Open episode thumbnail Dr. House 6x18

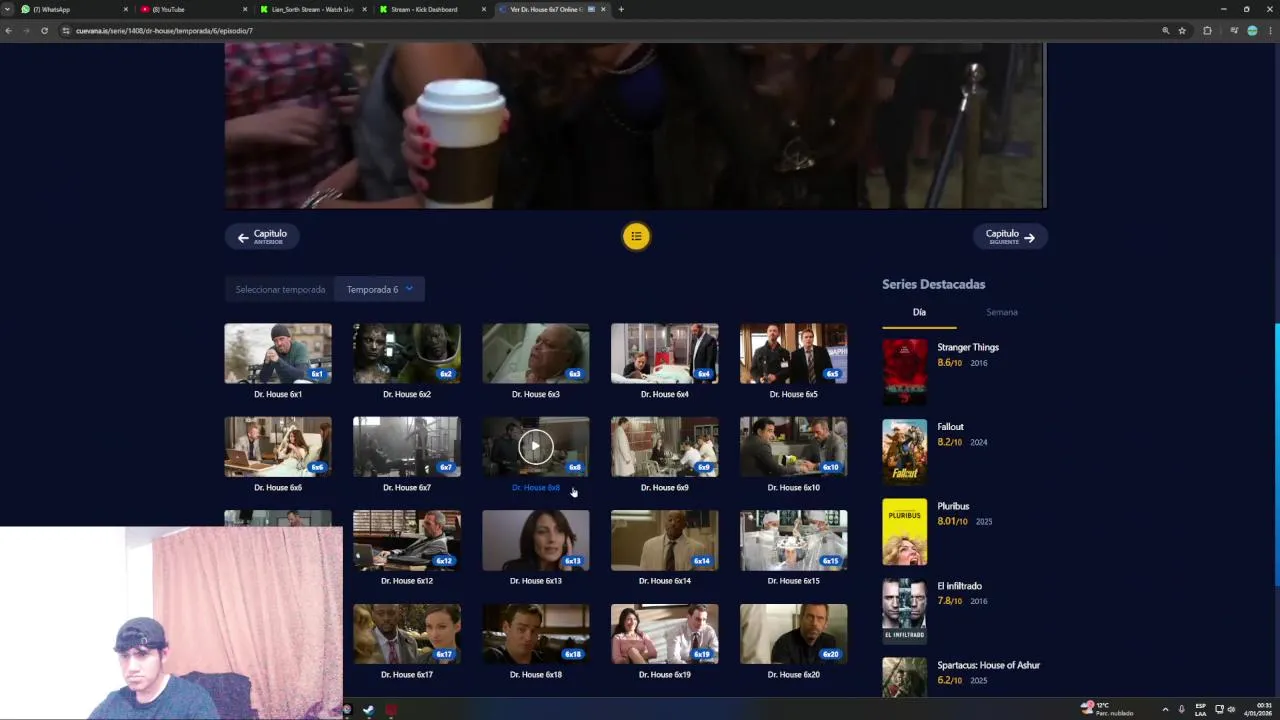536,634
